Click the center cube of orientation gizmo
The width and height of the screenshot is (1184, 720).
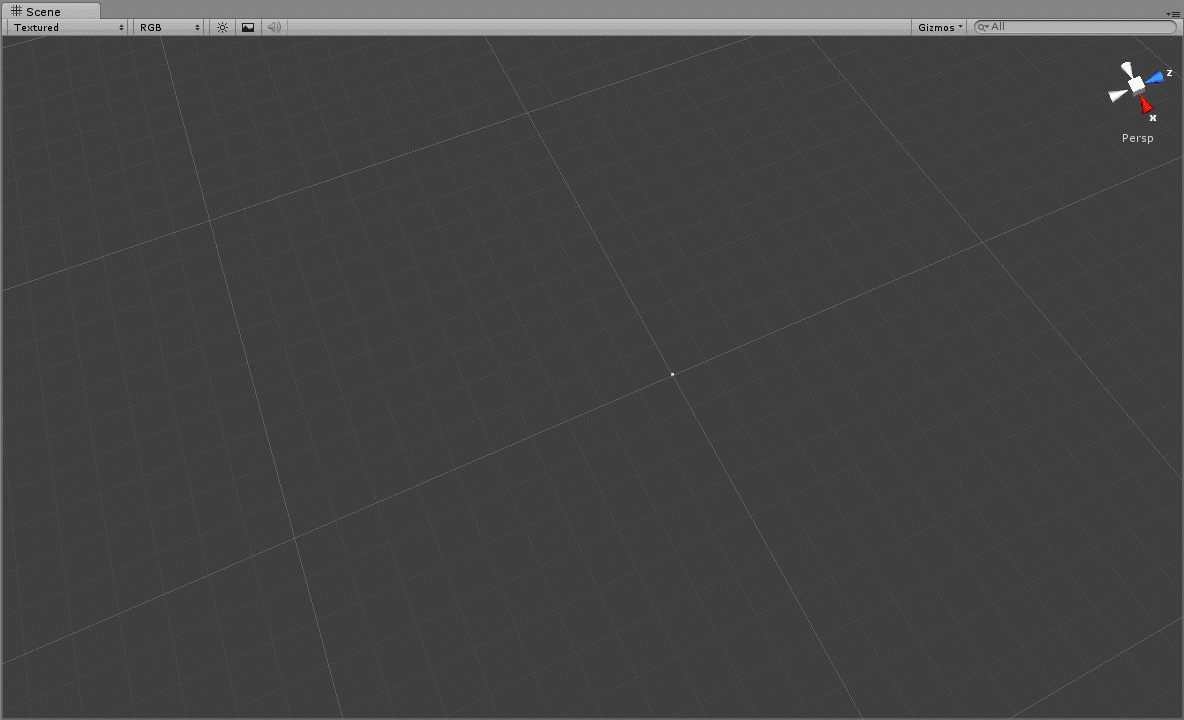pos(1136,85)
